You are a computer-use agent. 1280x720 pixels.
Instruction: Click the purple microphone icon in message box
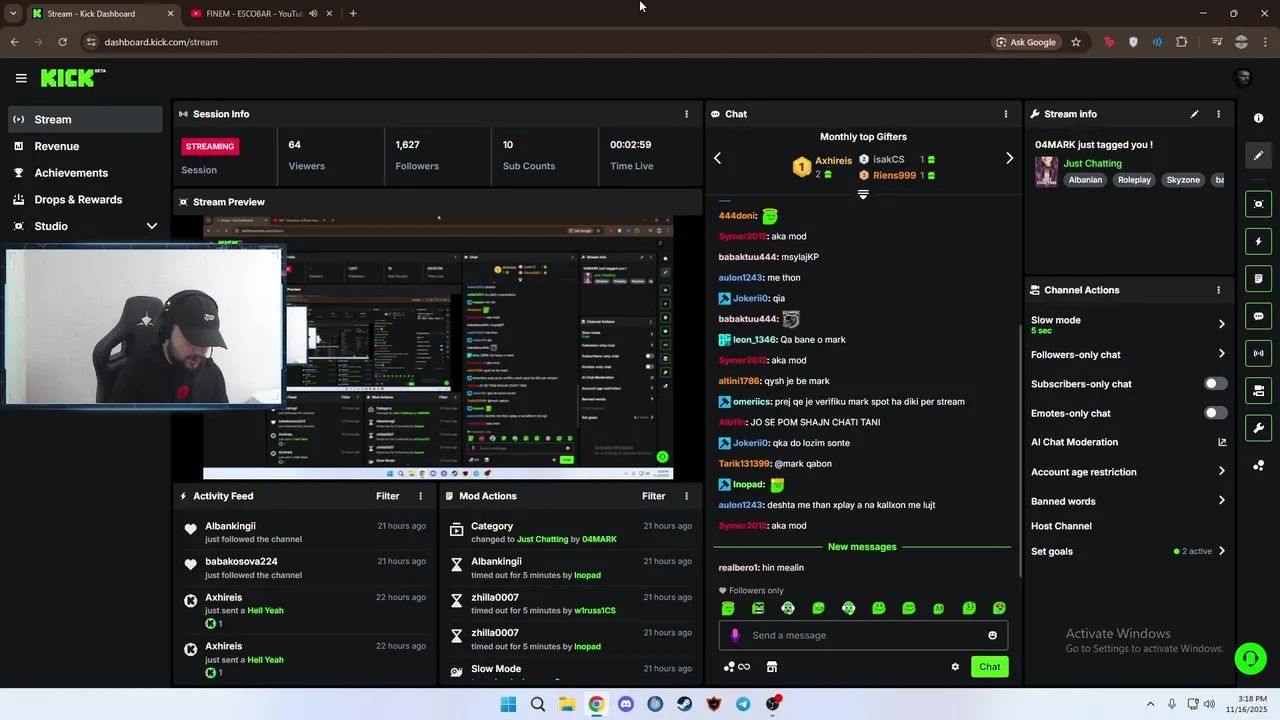point(735,635)
